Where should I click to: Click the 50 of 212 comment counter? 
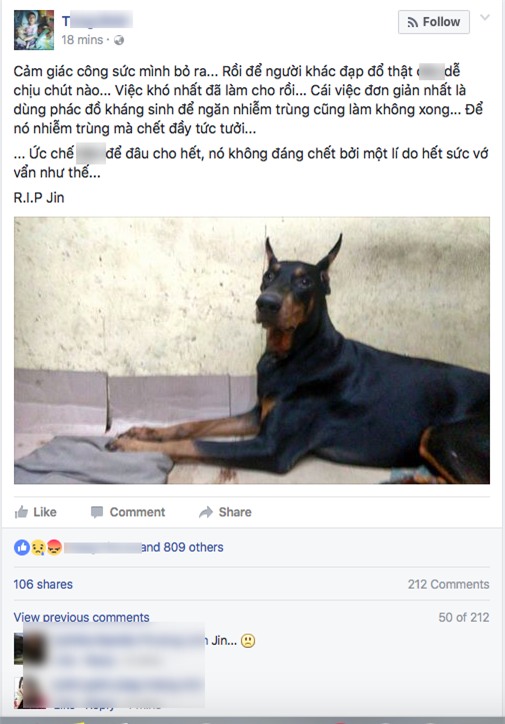coord(463,617)
